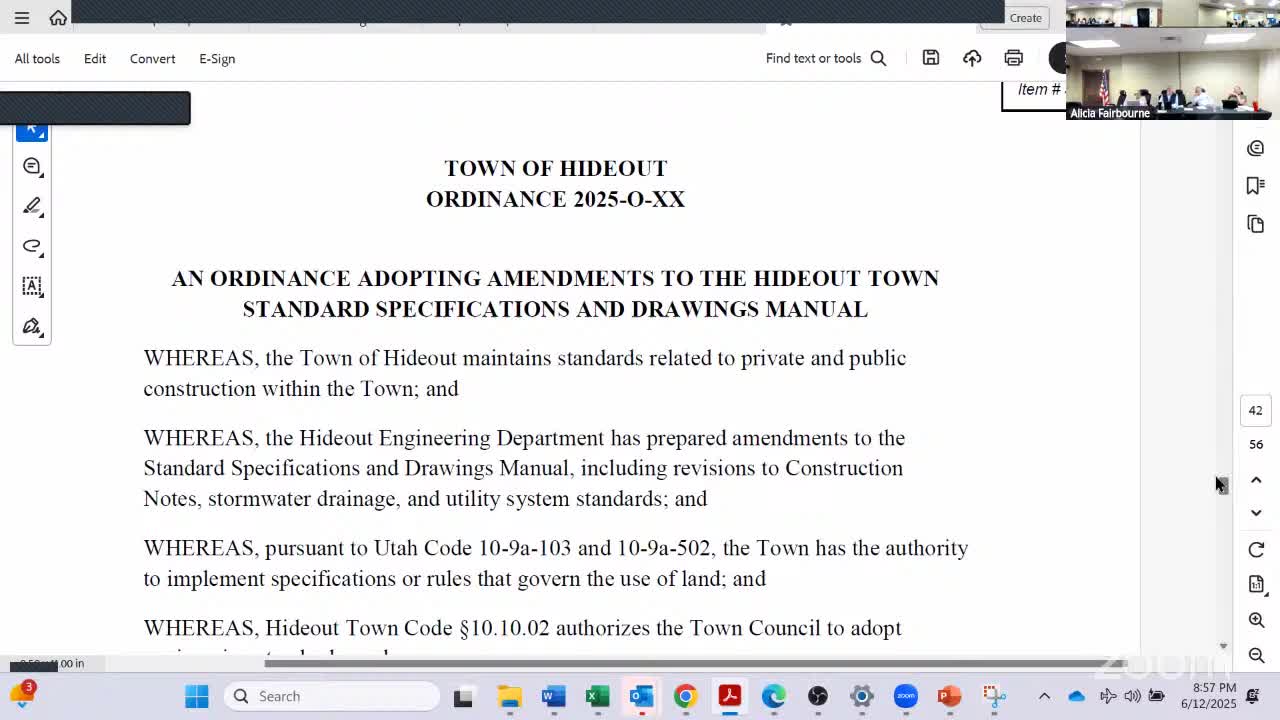The height and width of the screenshot is (720, 1280).
Task: Zoom out of the document
Action: (x=1256, y=656)
